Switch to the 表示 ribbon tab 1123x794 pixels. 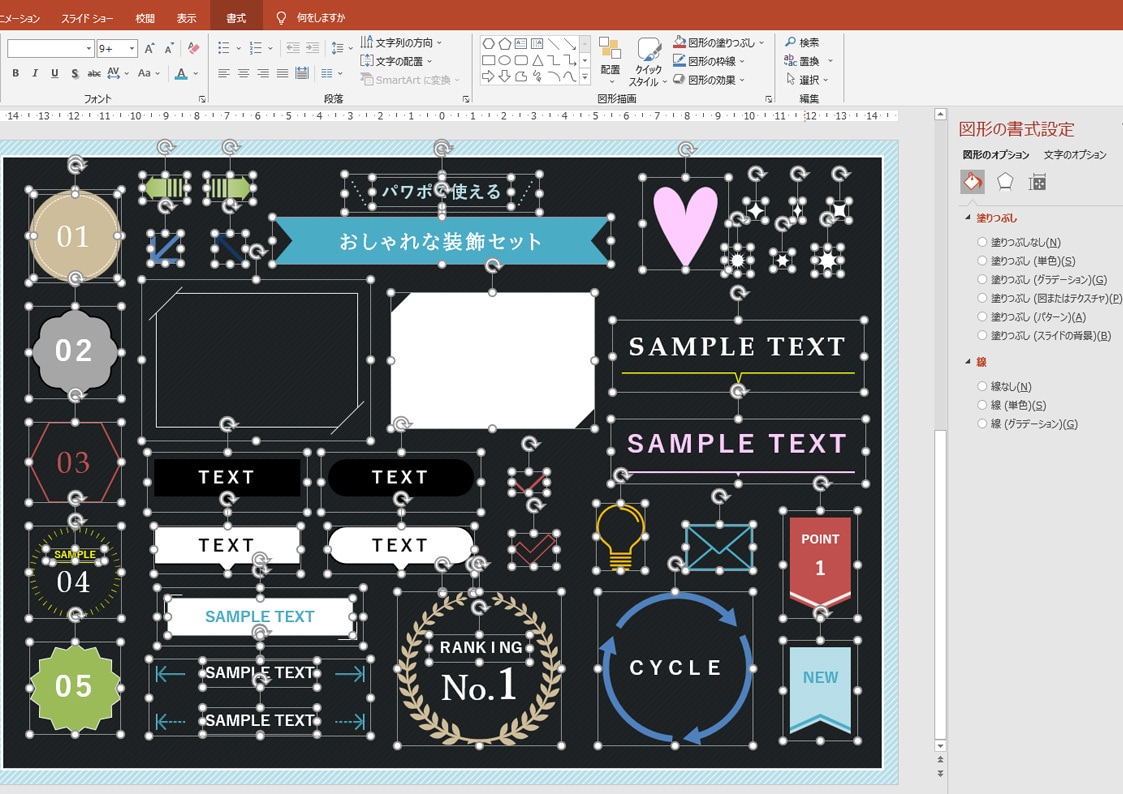(186, 18)
